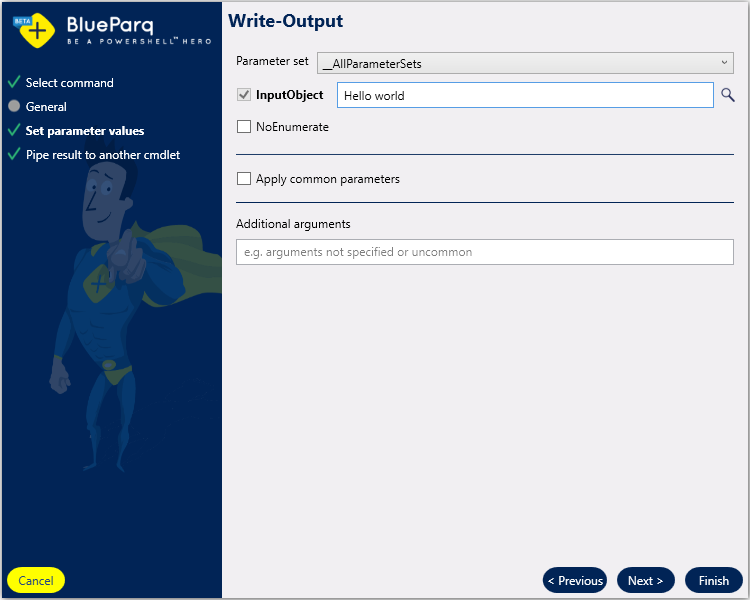Toggle the InputObject checkbox
The image size is (750, 600).
pos(244,95)
